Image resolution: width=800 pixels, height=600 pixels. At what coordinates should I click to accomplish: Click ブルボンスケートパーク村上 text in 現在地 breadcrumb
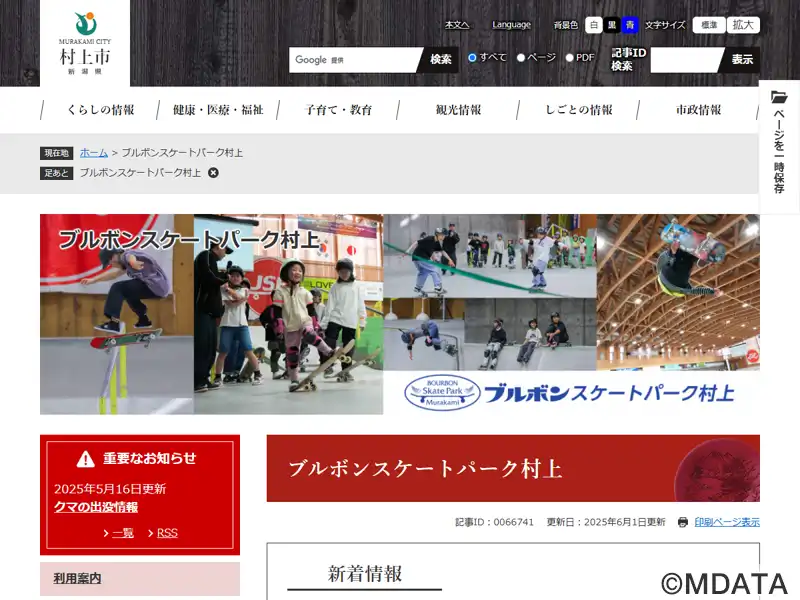(182, 153)
